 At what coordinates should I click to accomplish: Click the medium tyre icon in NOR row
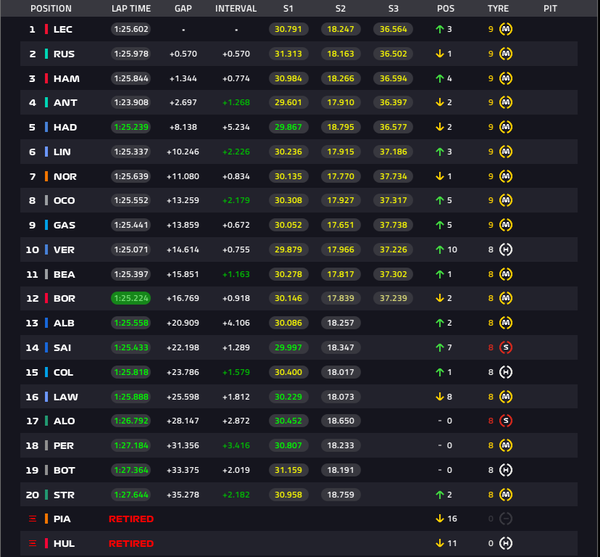505,176
